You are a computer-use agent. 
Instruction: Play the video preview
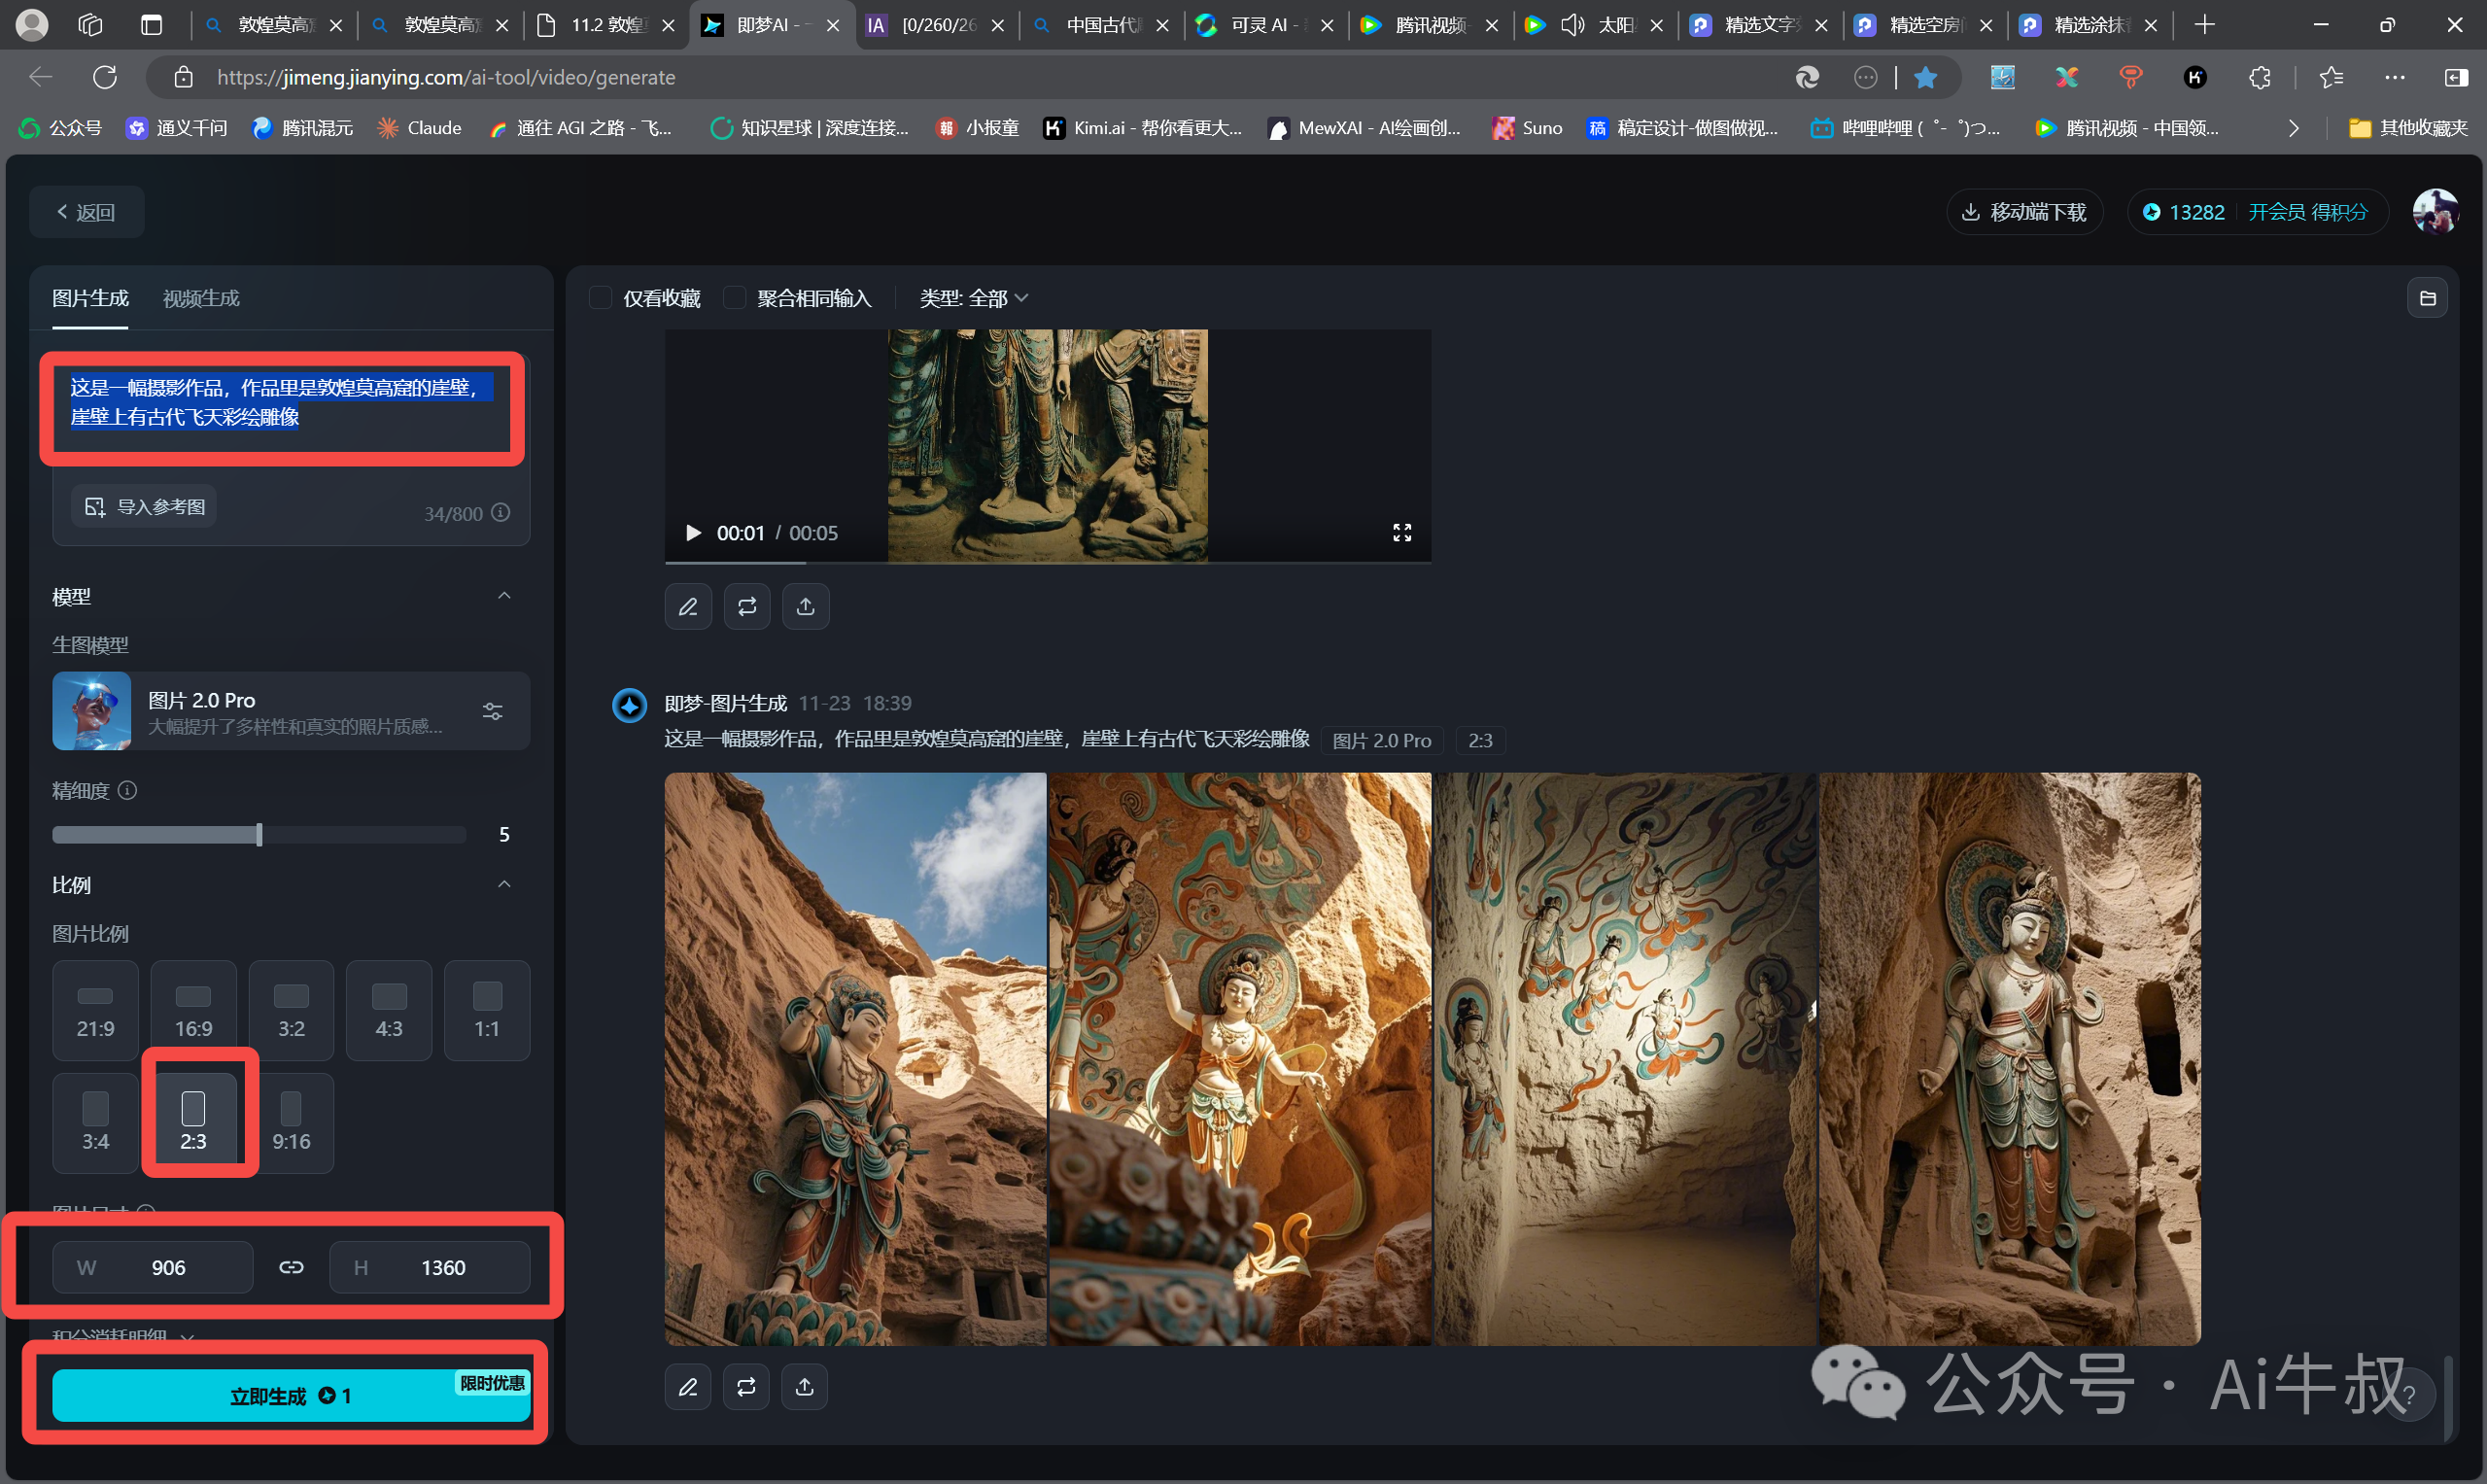[693, 533]
